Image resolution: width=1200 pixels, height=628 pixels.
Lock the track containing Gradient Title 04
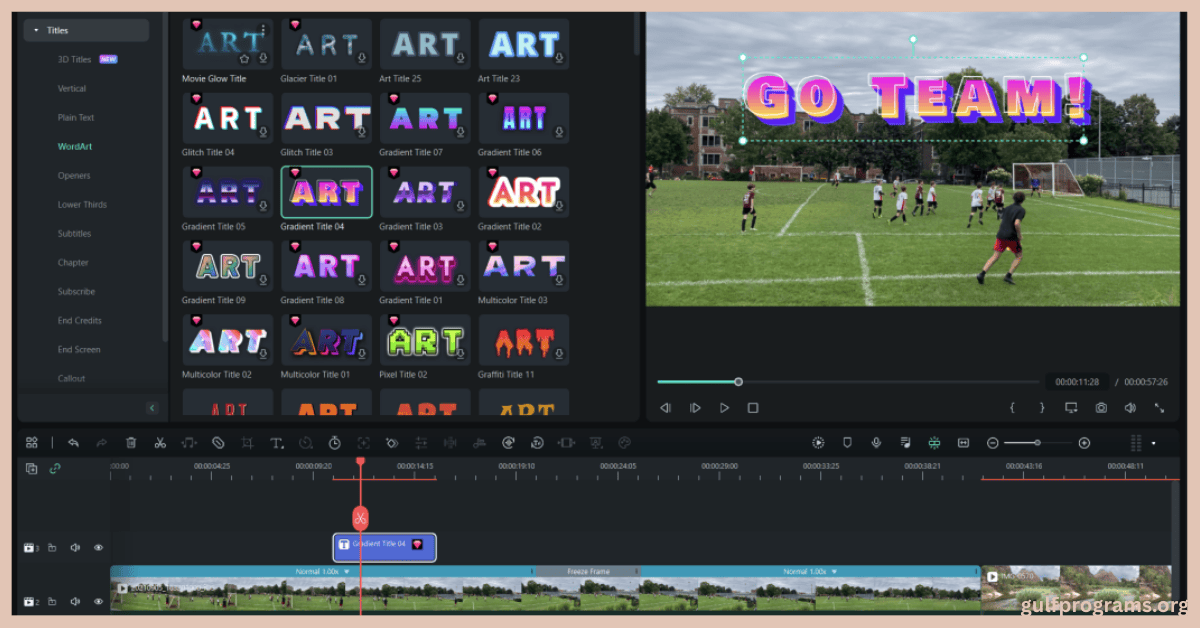click(52, 548)
